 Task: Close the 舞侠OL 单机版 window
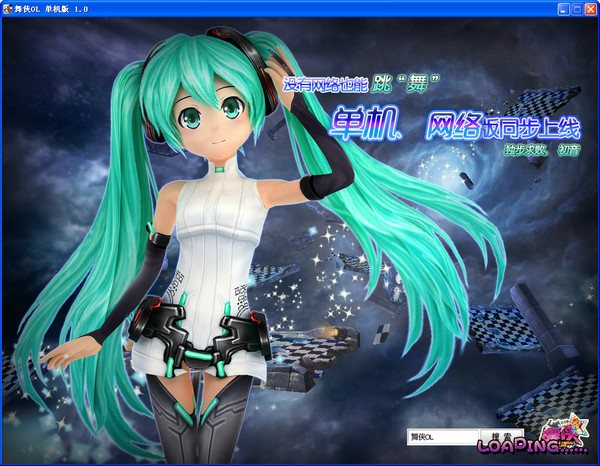coord(590,9)
